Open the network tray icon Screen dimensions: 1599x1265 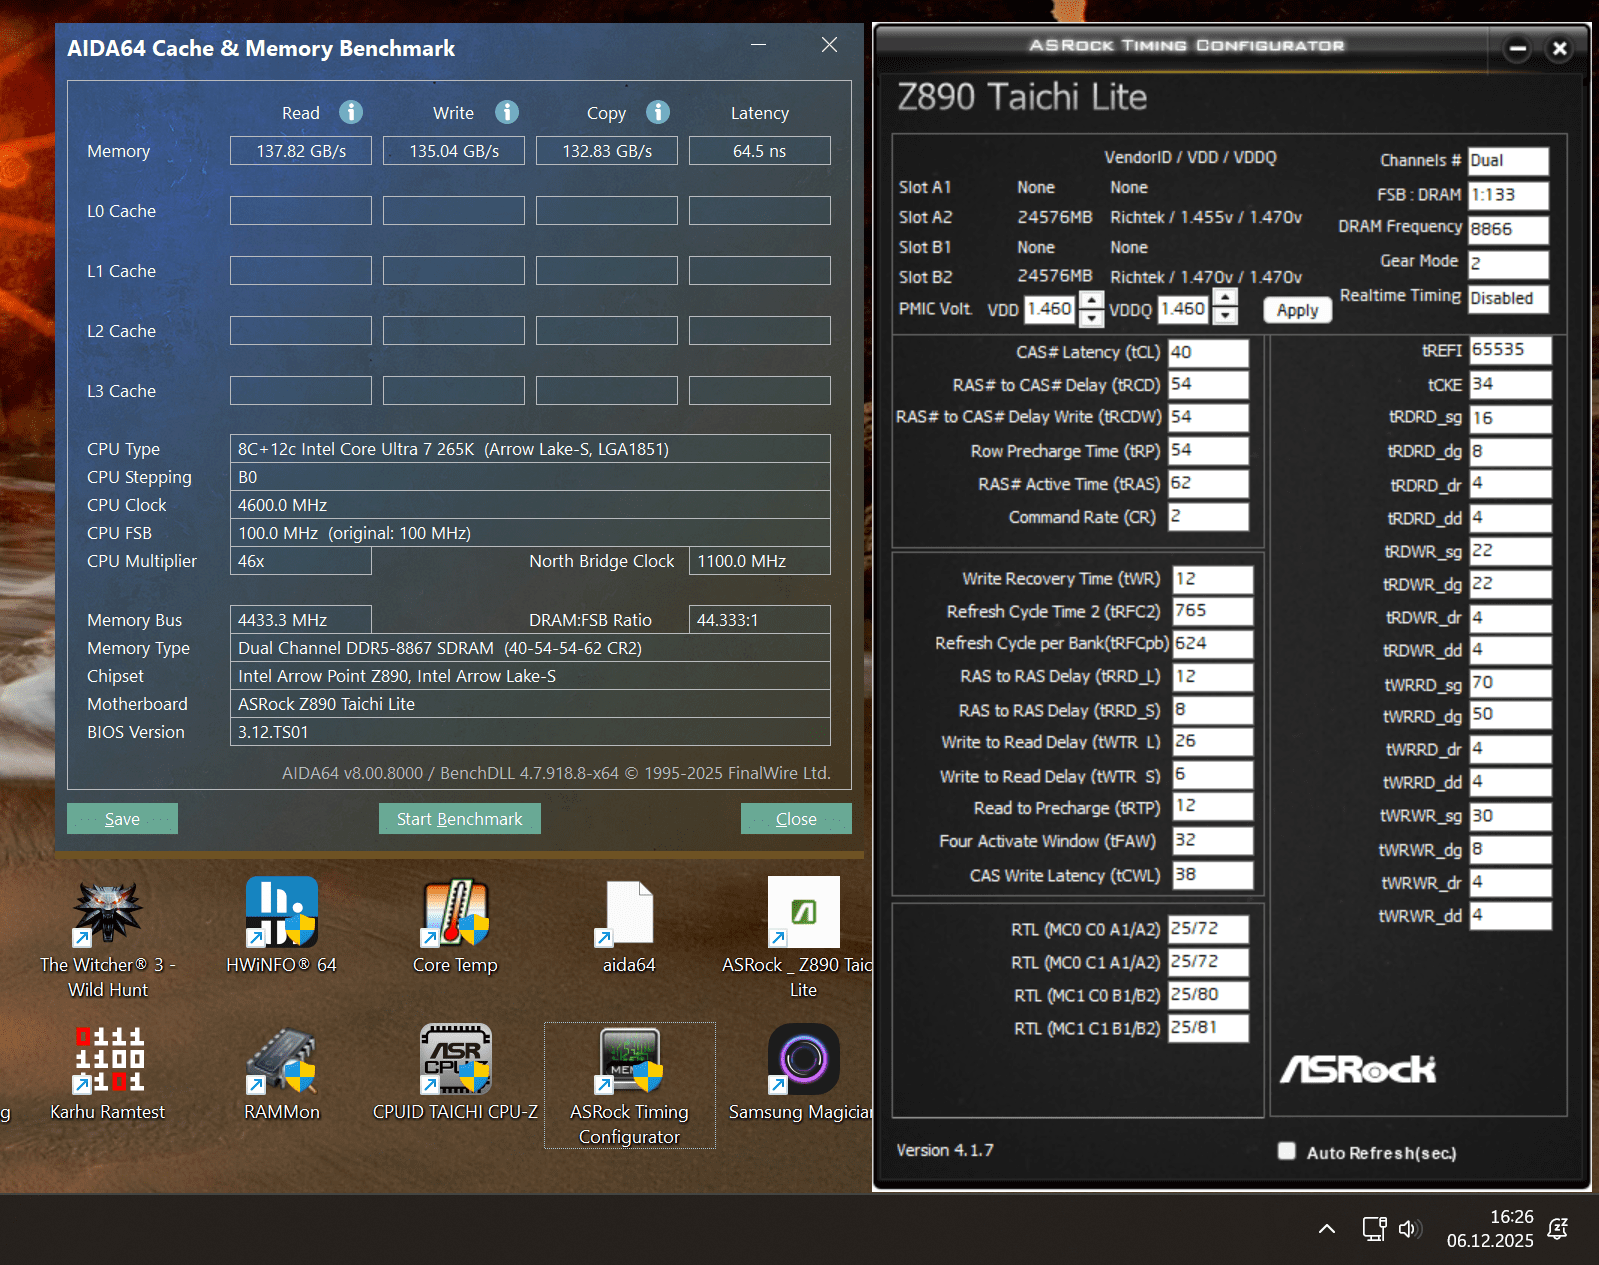coord(1374,1229)
